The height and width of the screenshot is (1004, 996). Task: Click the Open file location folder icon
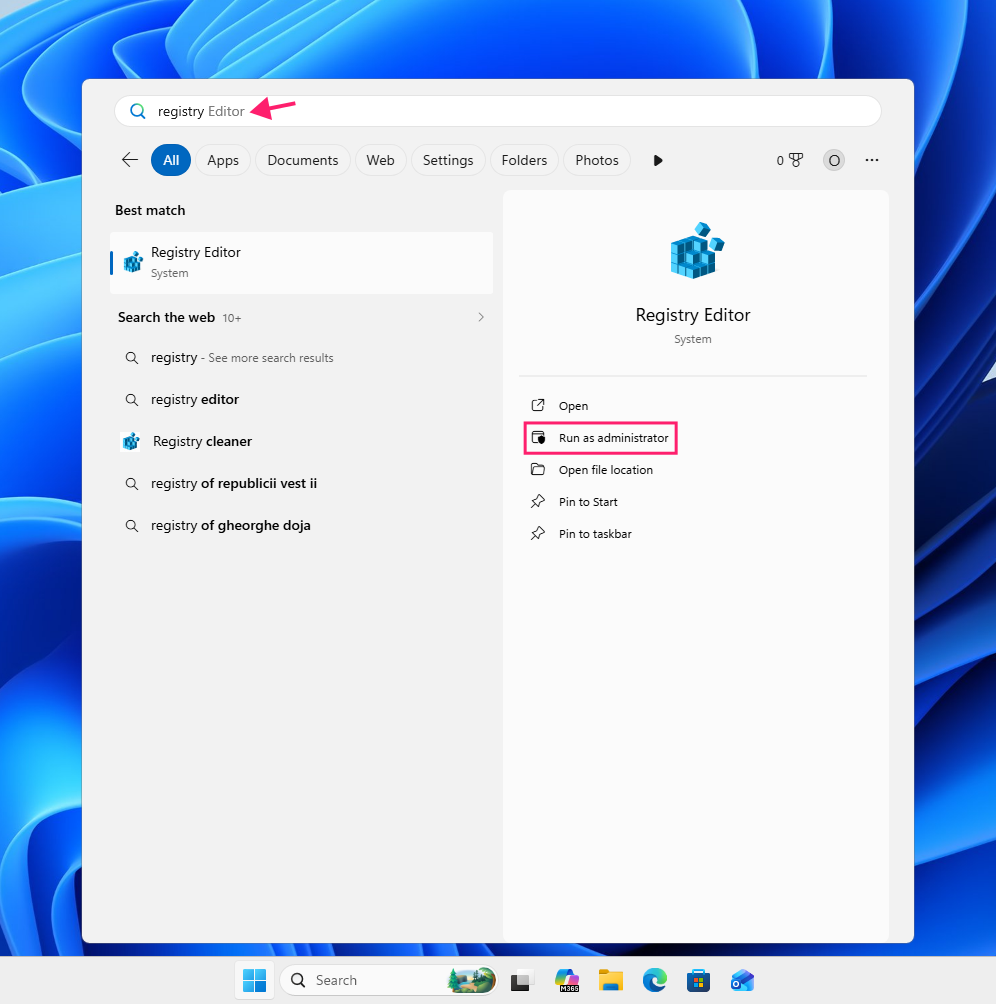[538, 469]
